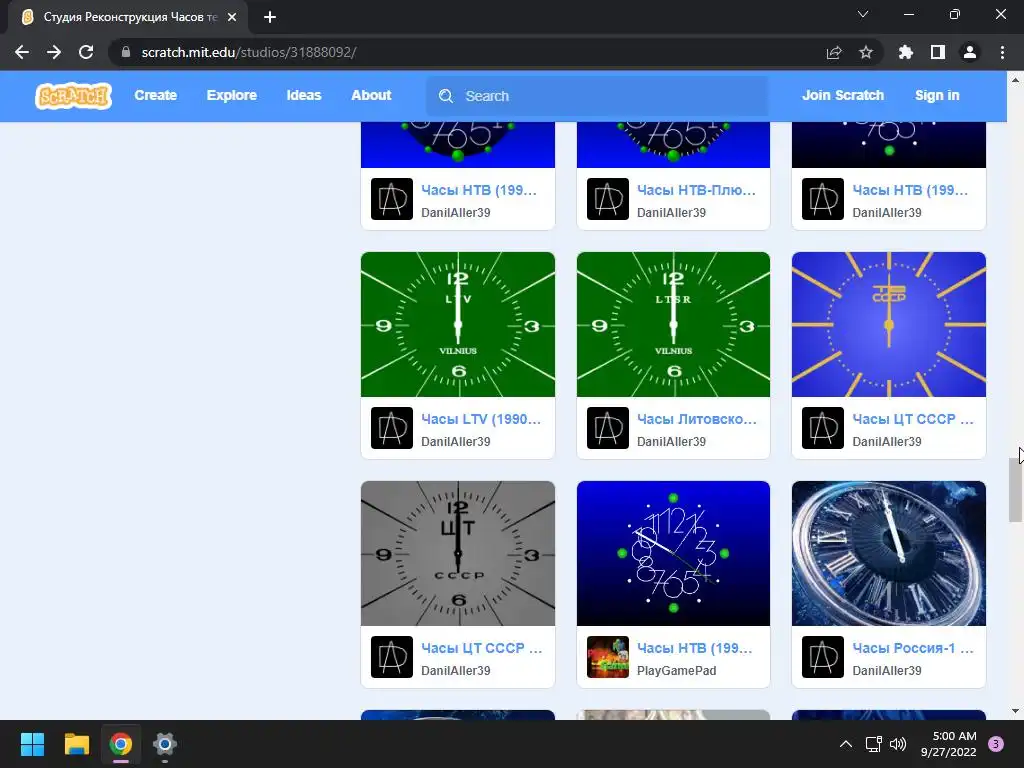Open the Windows Start menu
The width and height of the screenshot is (1024, 768).
pos(32,744)
